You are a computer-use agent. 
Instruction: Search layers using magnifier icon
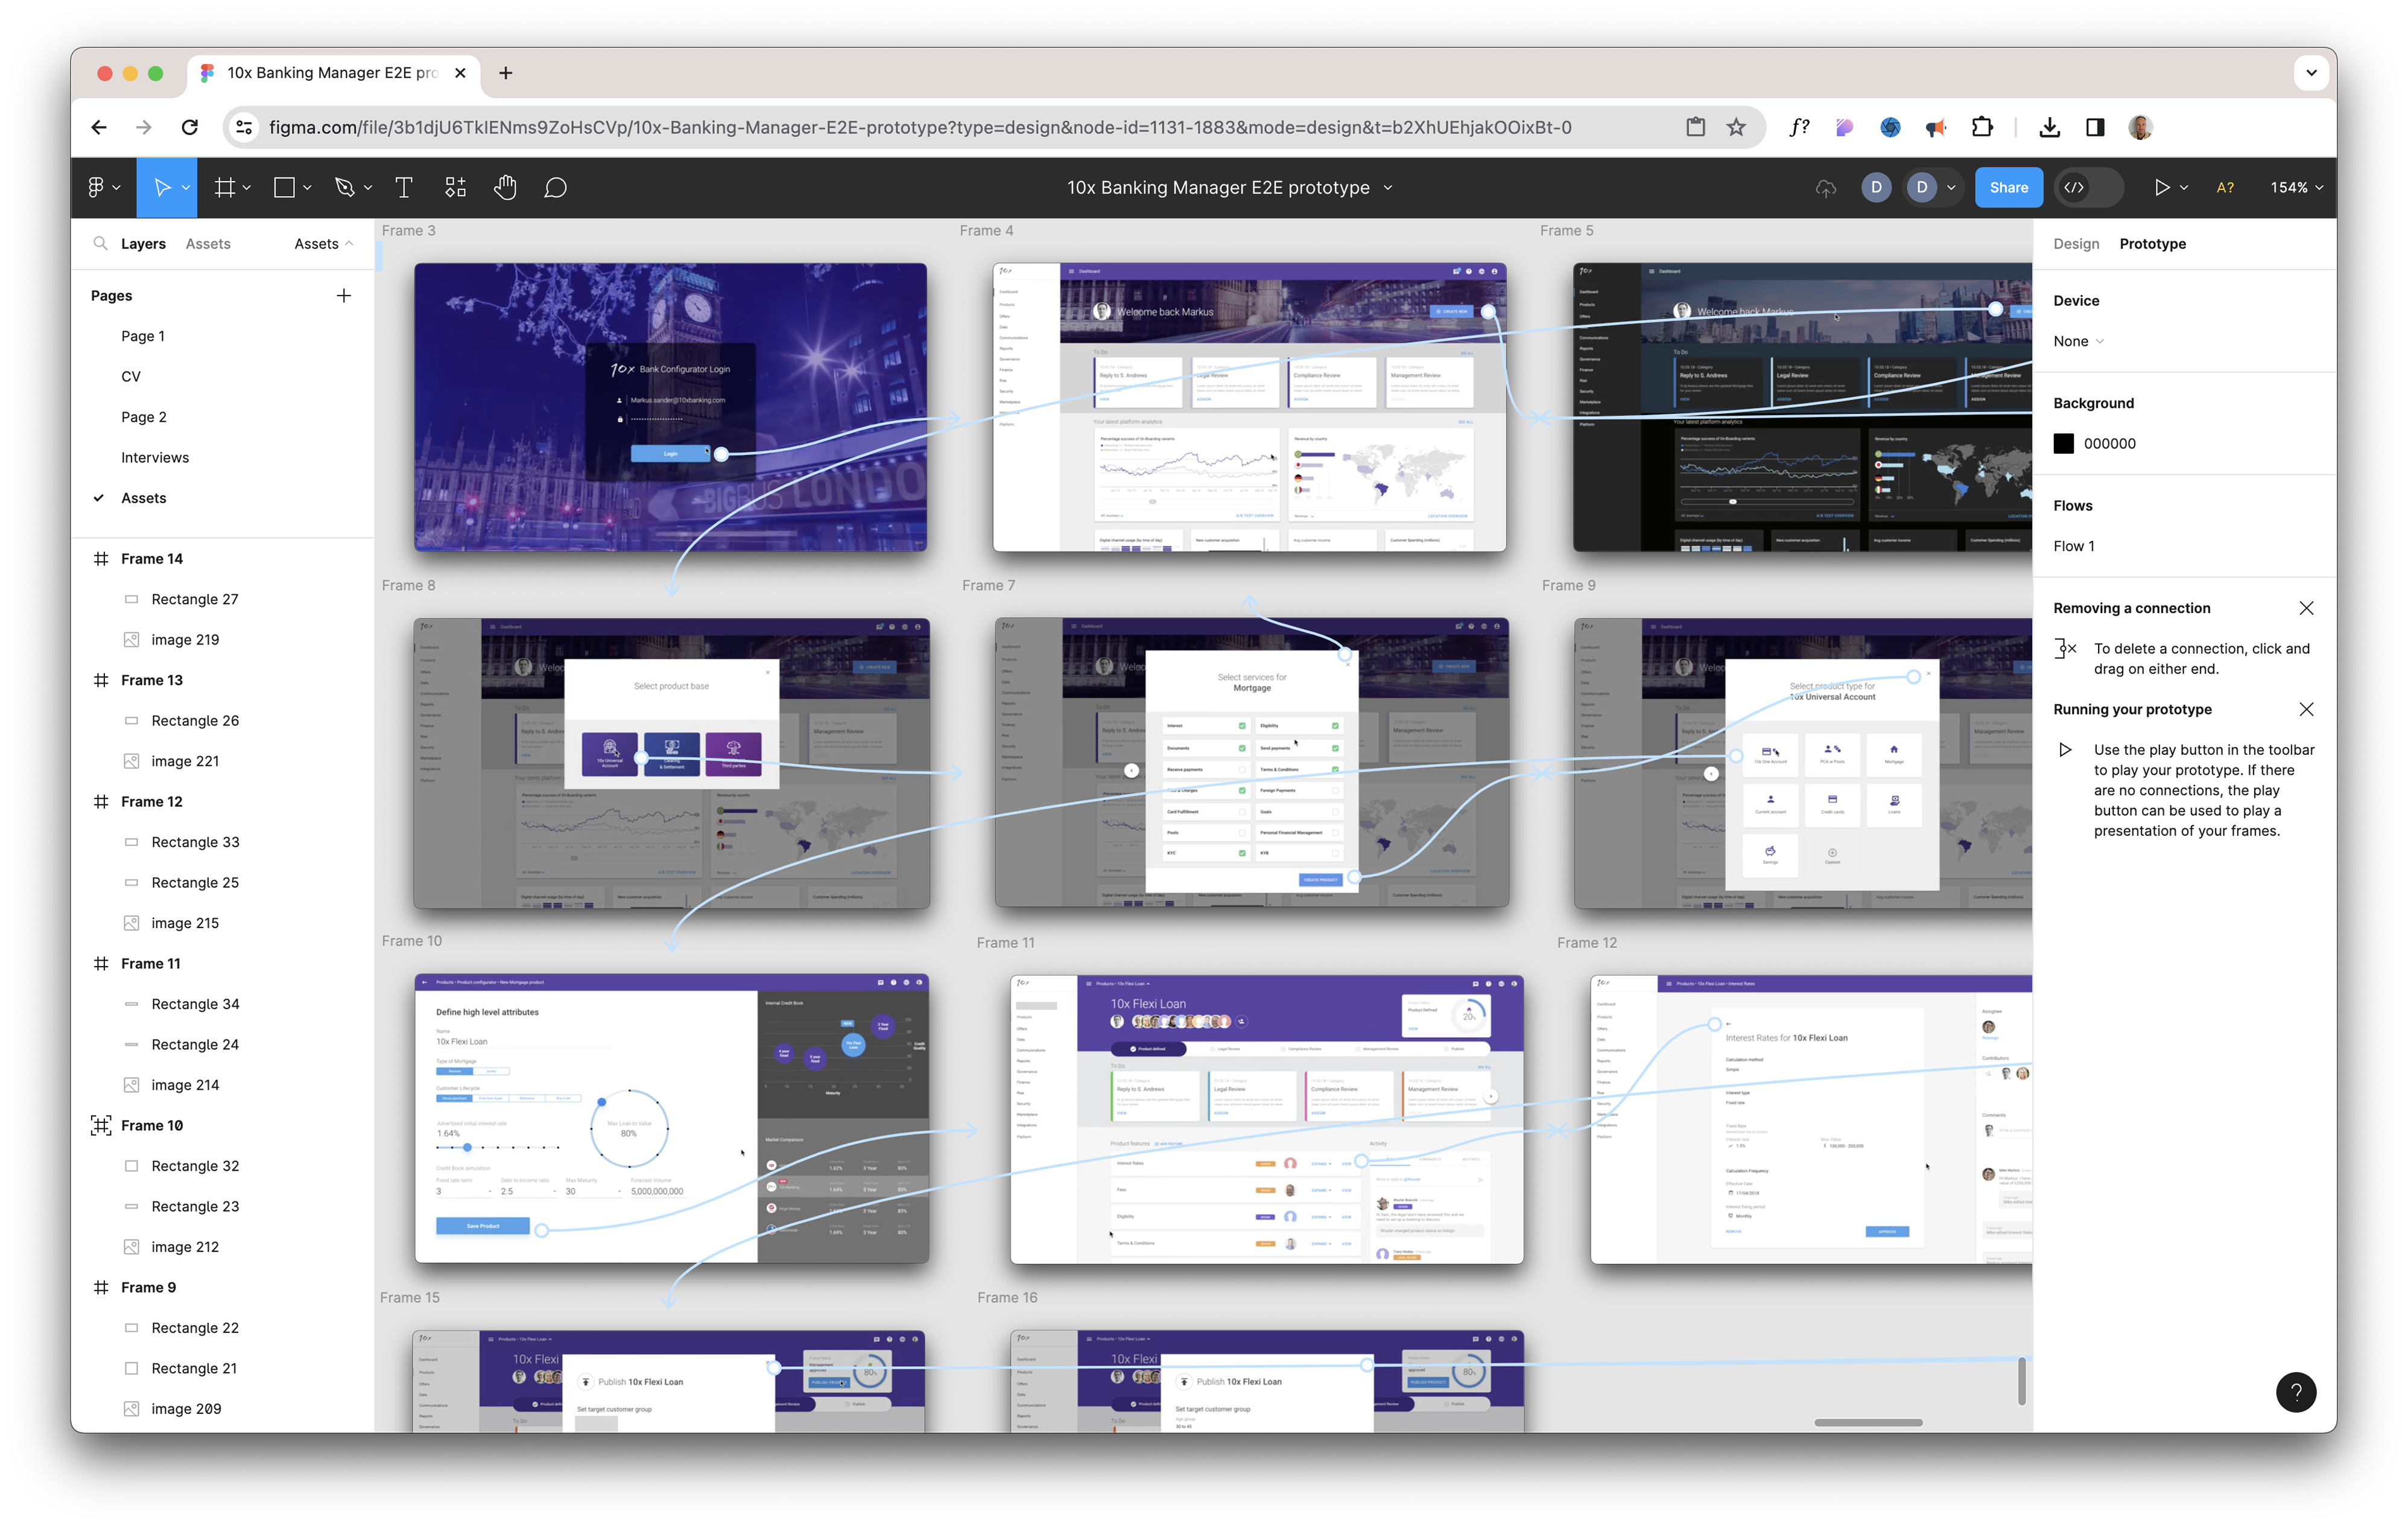[x=100, y=243]
